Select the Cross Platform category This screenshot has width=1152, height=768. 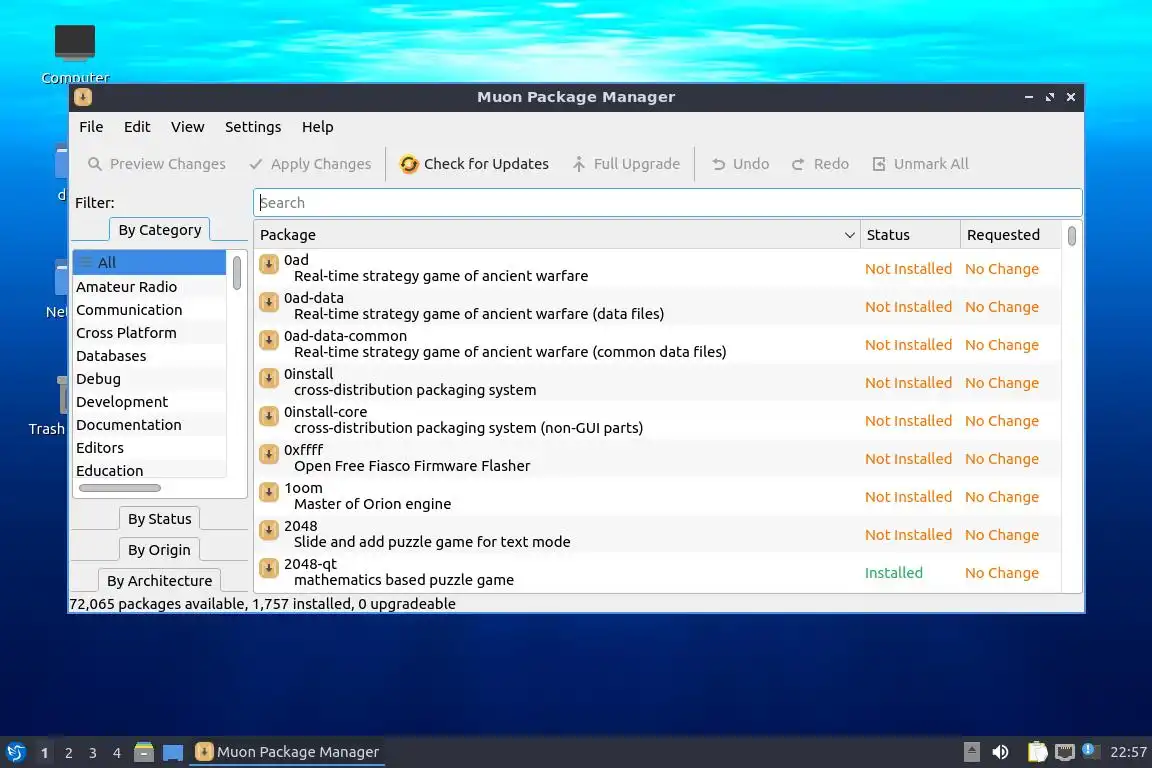(x=150, y=333)
